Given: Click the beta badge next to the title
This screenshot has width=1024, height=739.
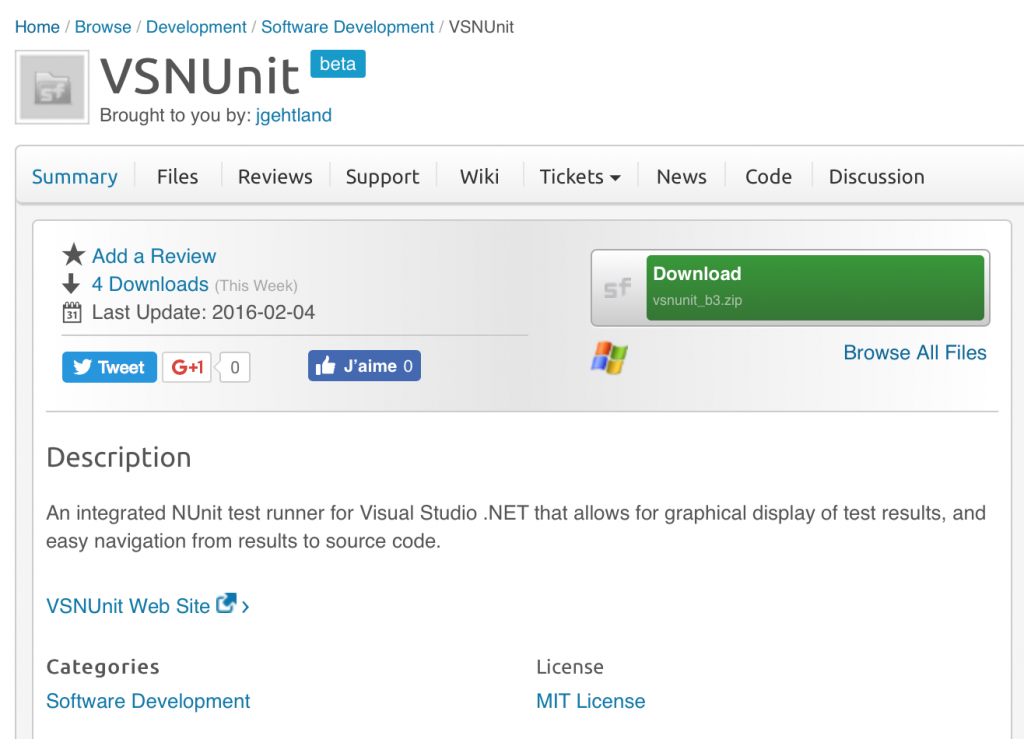Looking at the screenshot, I should click(338, 64).
